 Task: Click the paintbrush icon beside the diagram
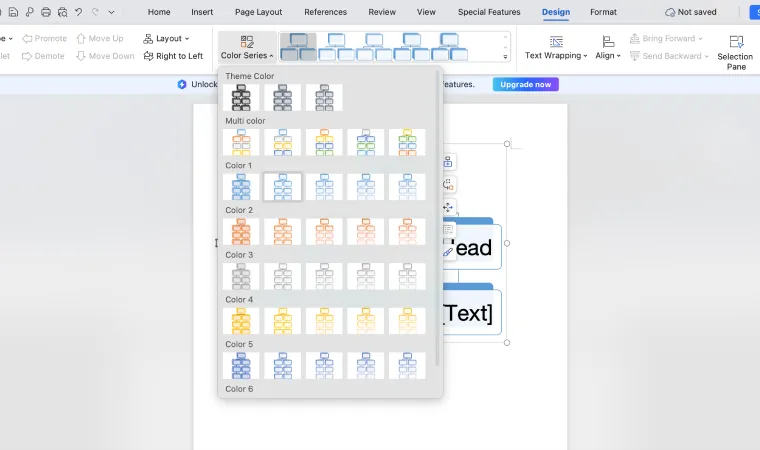pyautogui.click(x=448, y=252)
